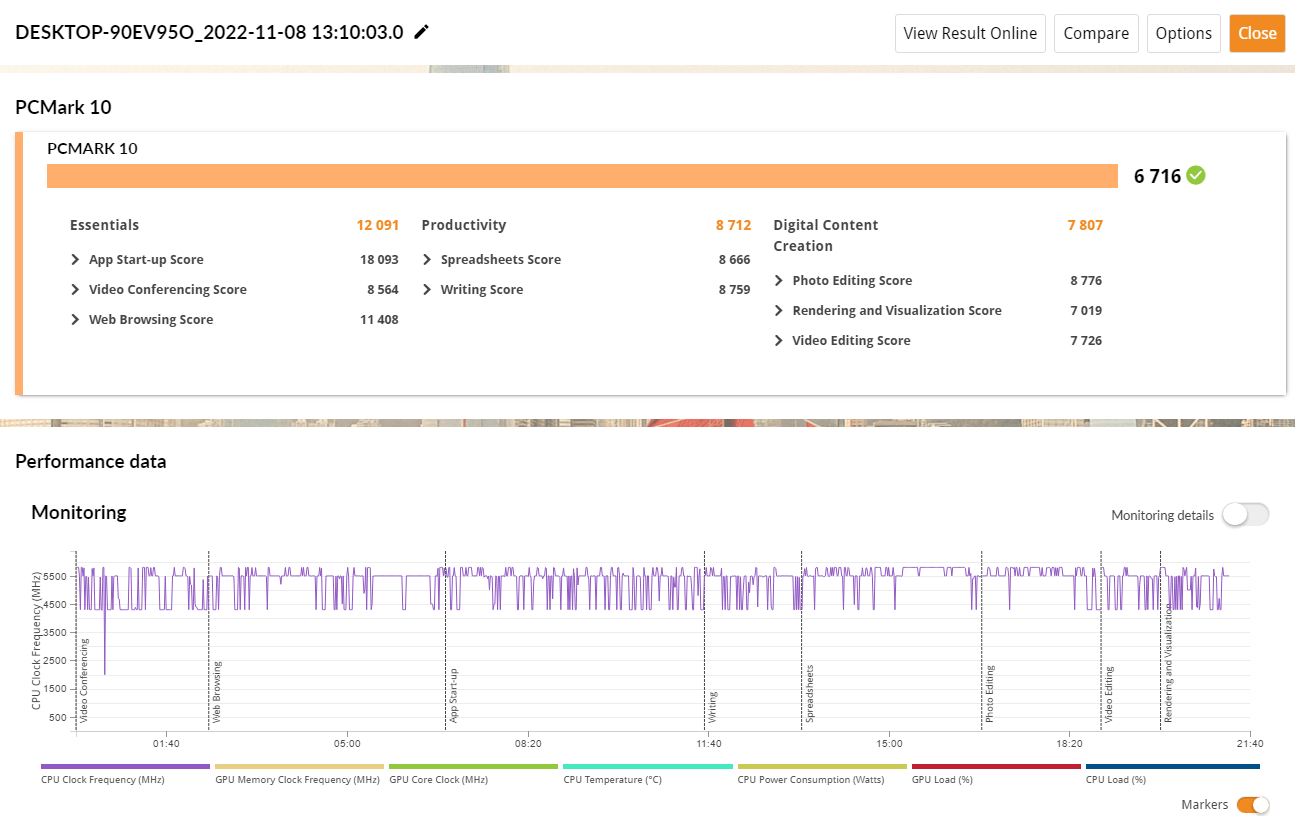Viewport: 1295px width, 834px height.
Task: Click the Writing value 8 759
Action: 734,290
